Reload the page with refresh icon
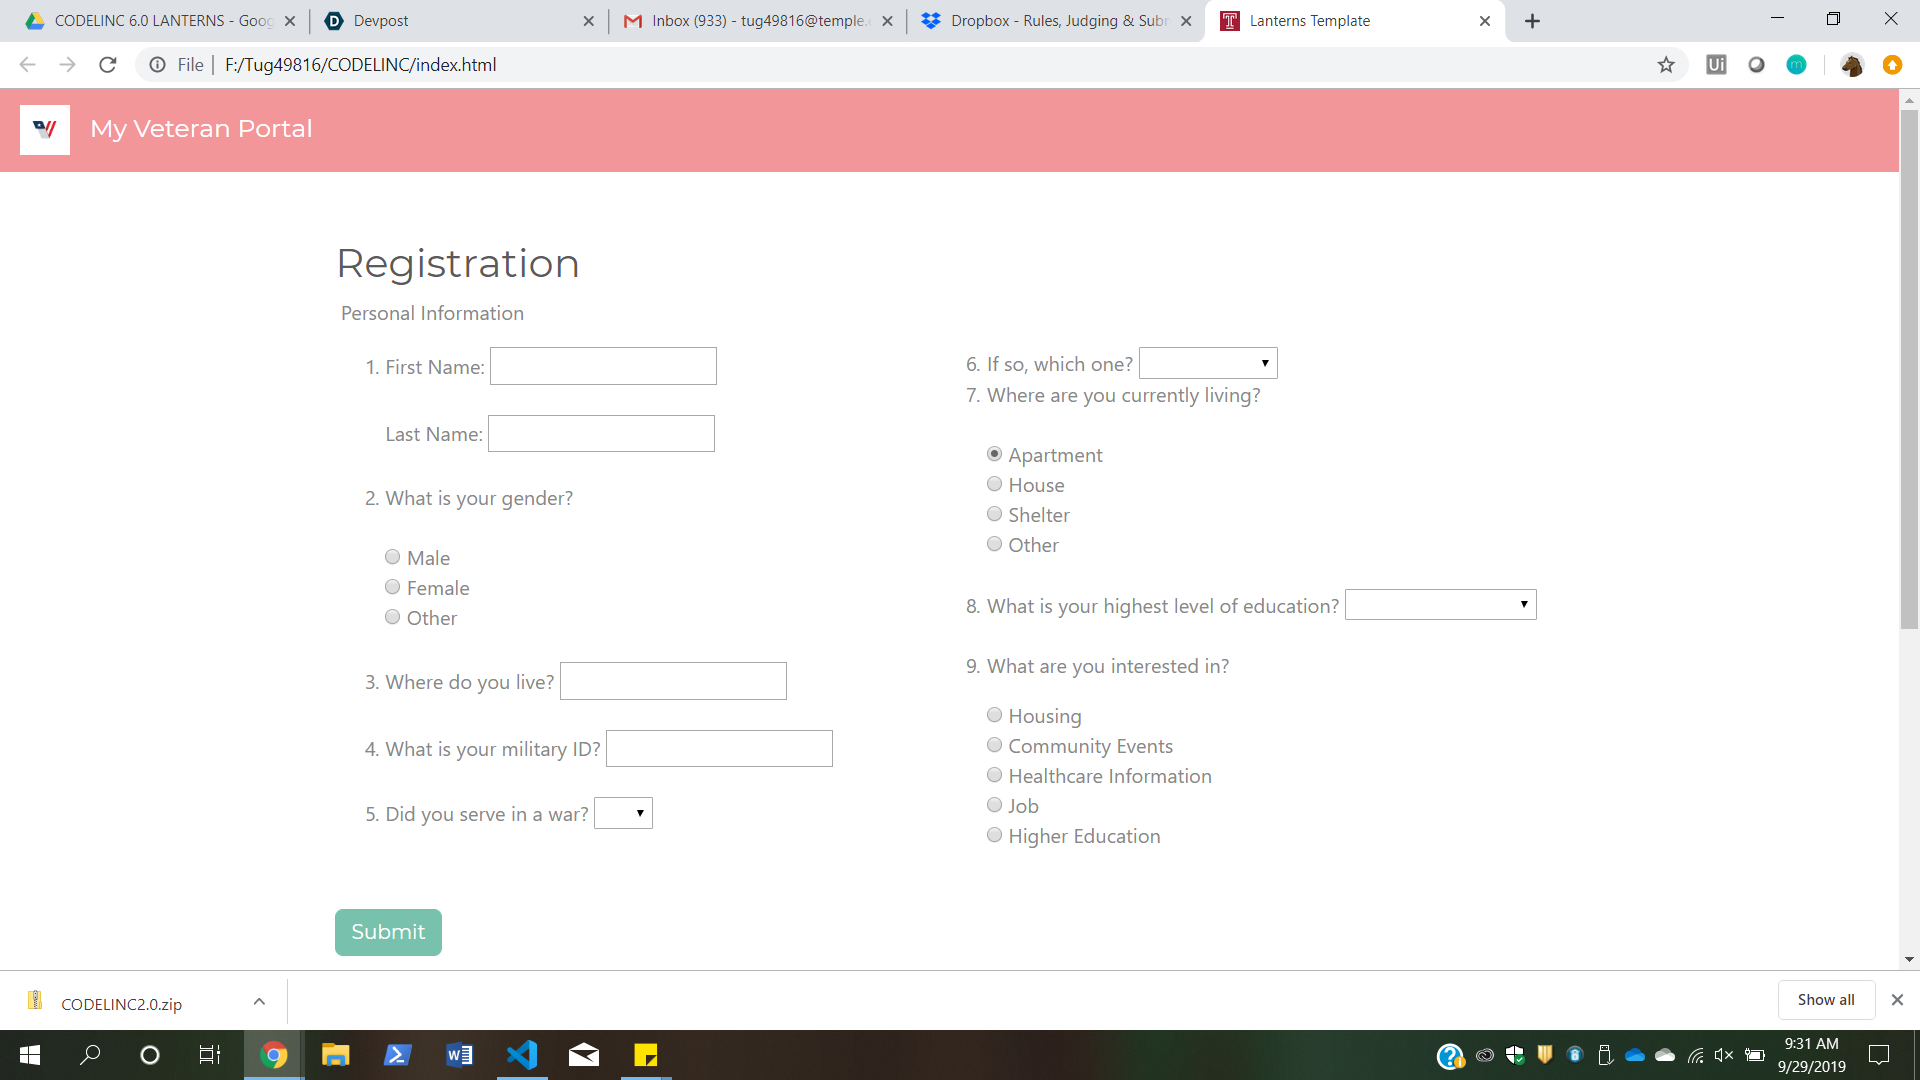The height and width of the screenshot is (1080, 1920). point(108,65)
